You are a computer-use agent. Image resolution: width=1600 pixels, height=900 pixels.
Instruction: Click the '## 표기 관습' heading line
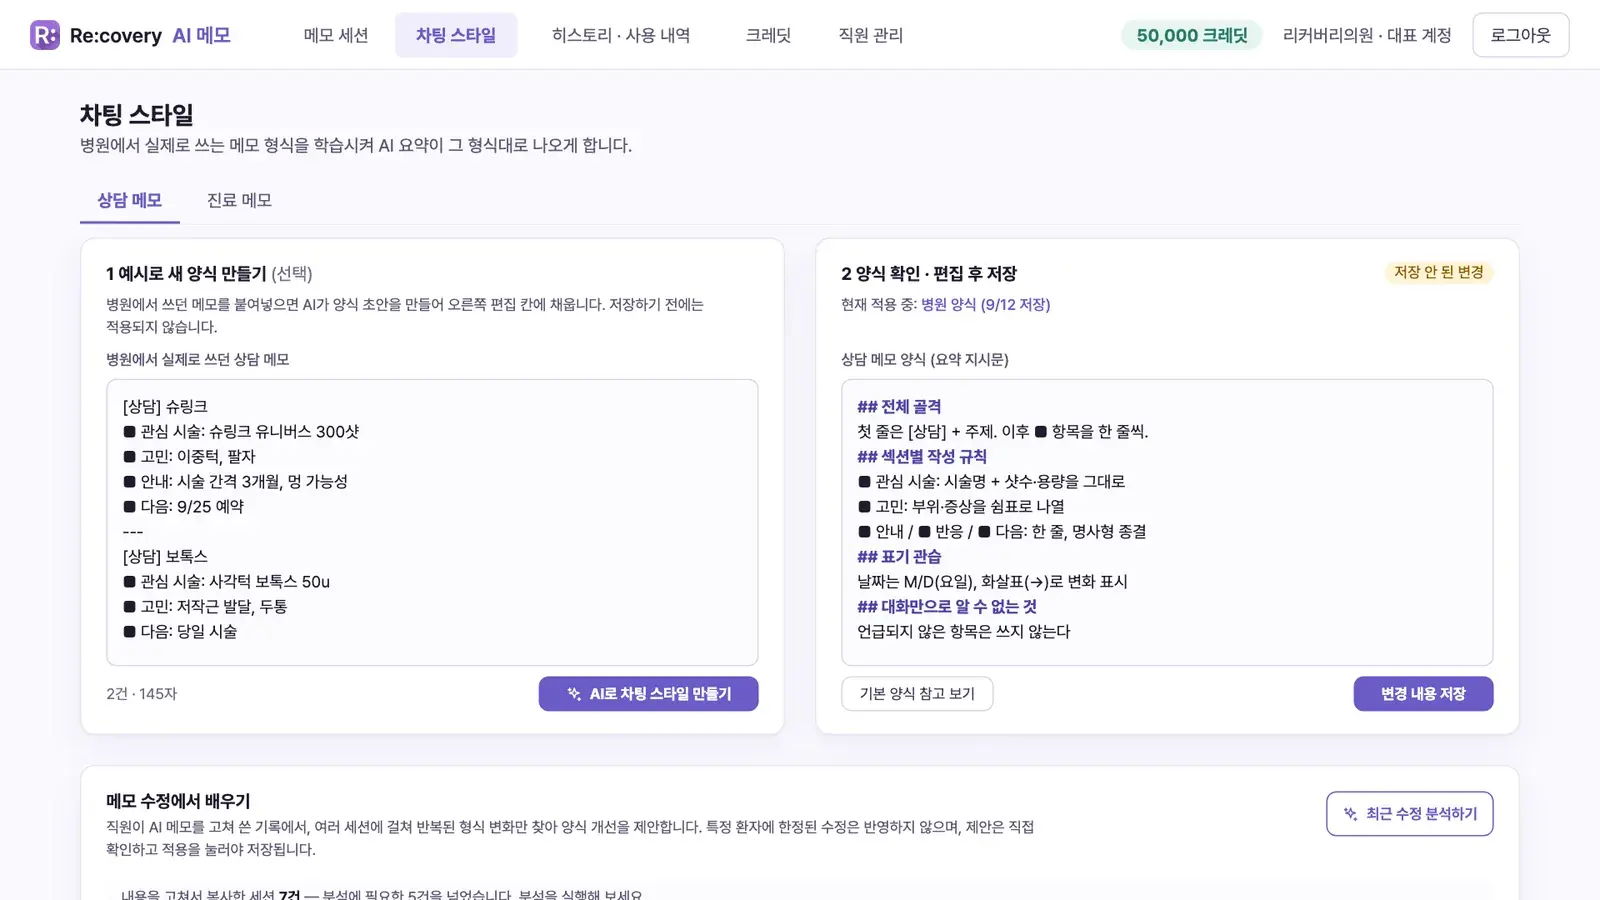899,557
